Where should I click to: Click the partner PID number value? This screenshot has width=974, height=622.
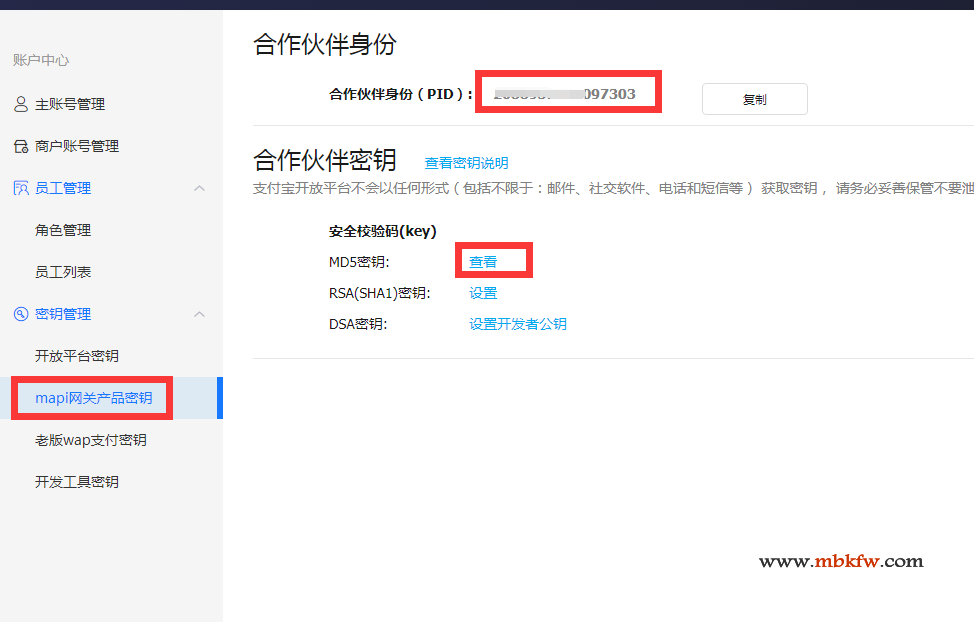pyautogui.click(x=565, y=94)
